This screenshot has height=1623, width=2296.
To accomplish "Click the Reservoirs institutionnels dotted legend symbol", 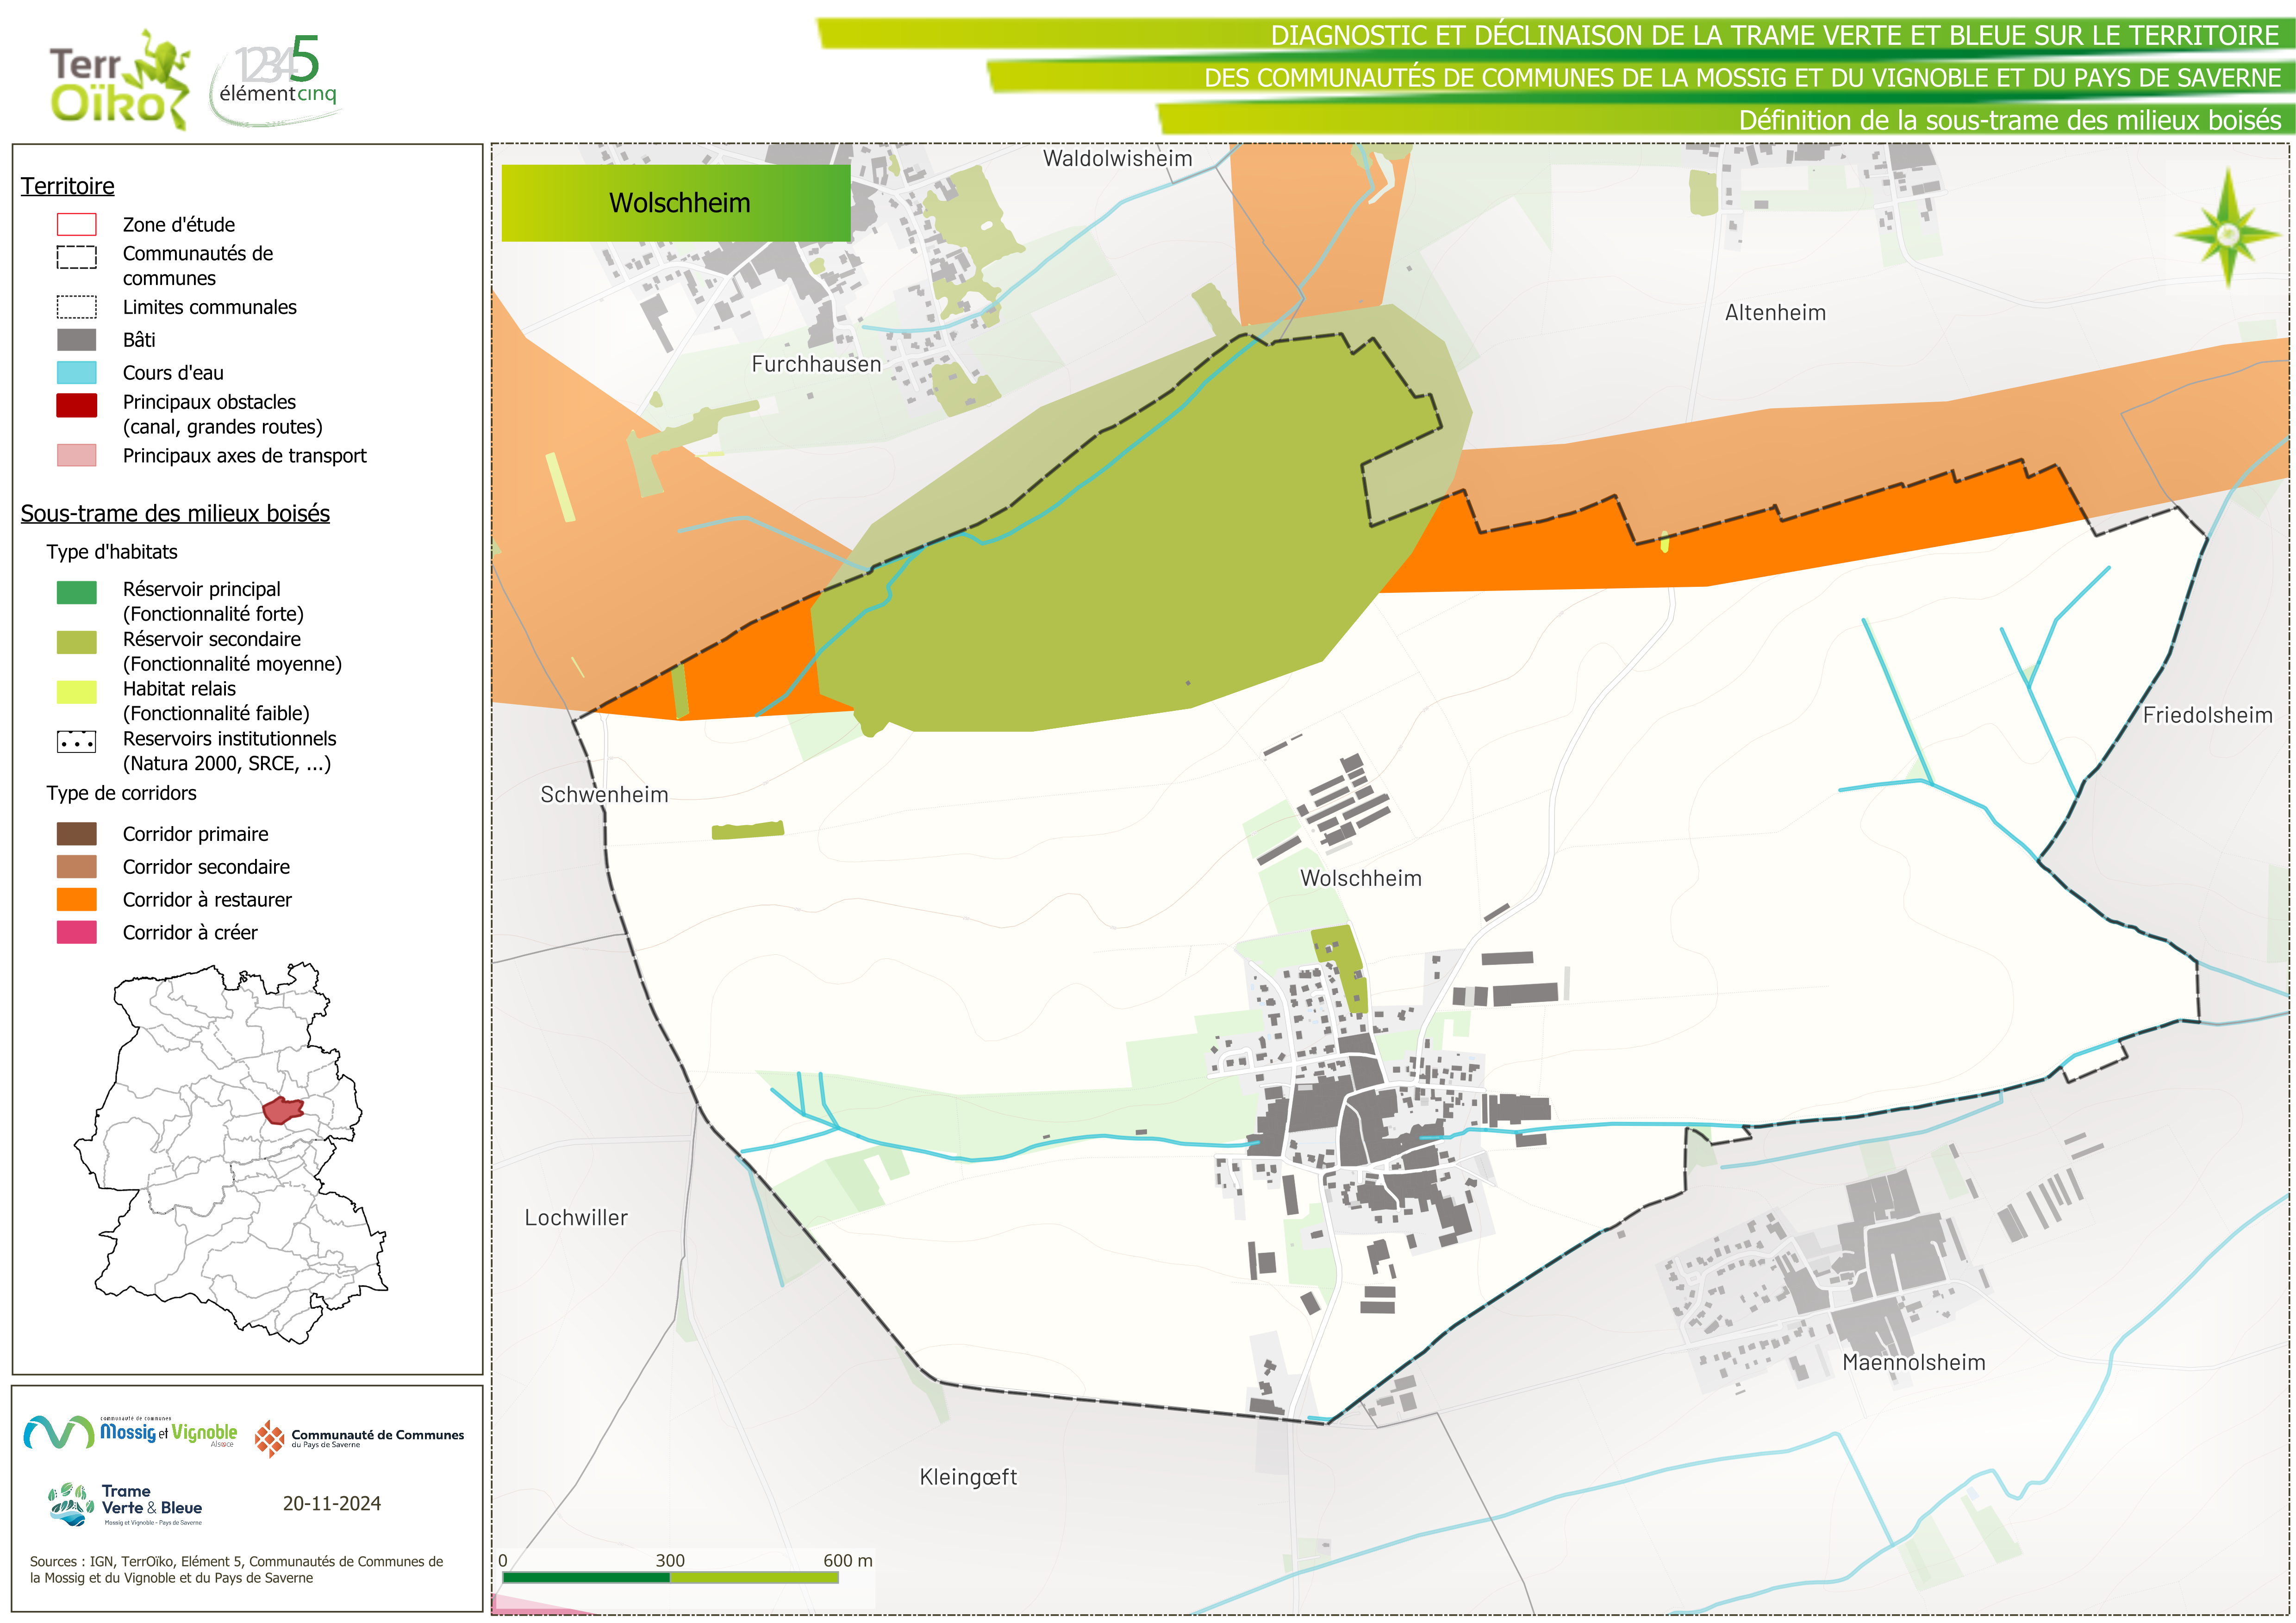I will pyautogui.click(x=77, y=743).
